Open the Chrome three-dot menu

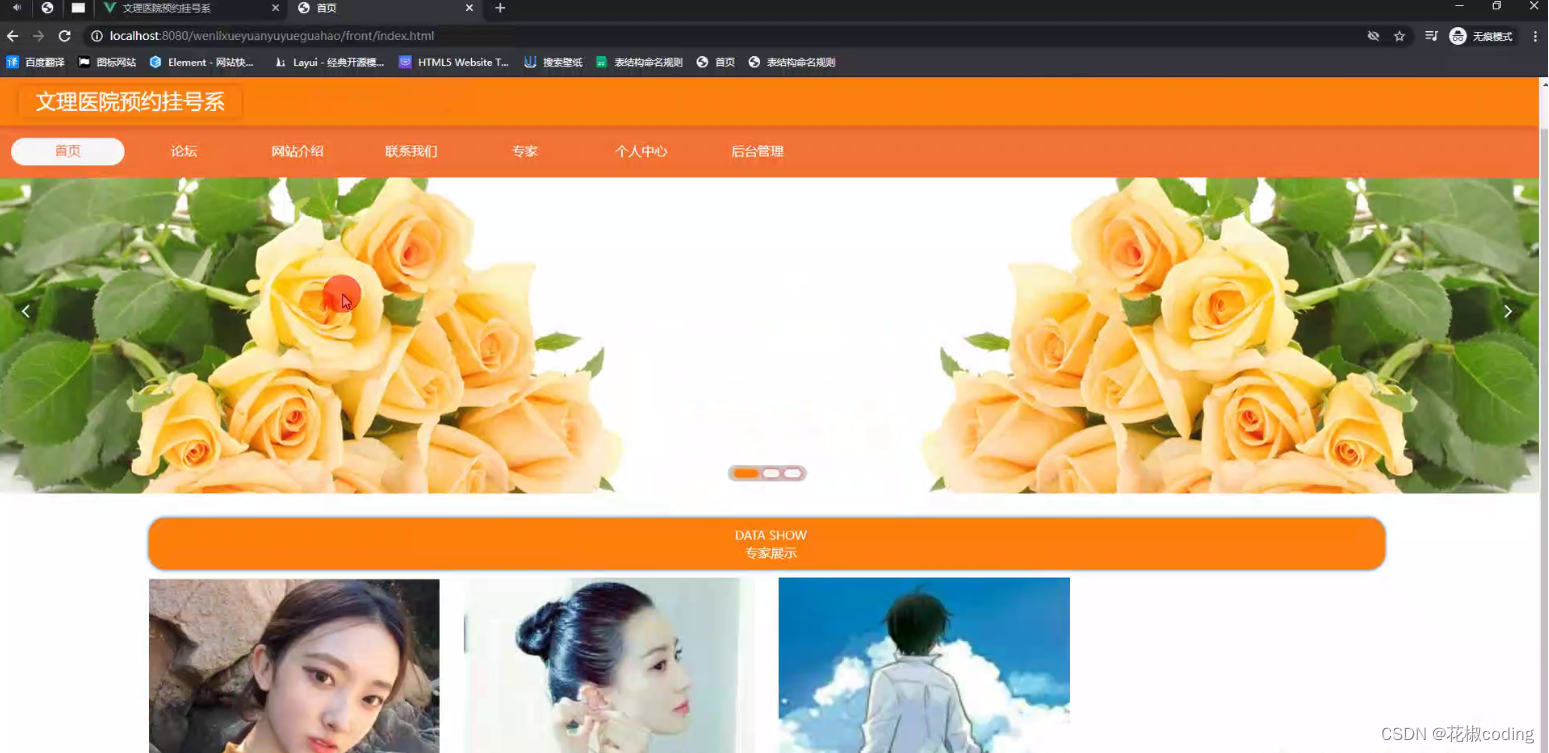coord(1537,35)
